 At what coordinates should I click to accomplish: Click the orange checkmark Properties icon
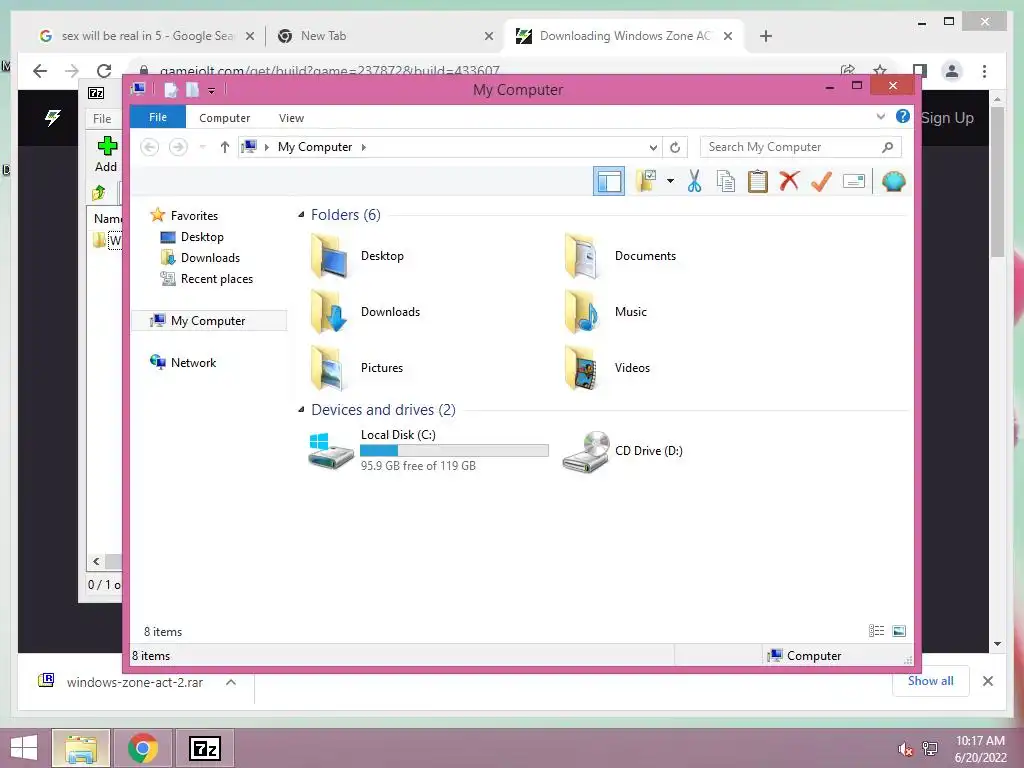pyautogui.click(x=821, y=181)
